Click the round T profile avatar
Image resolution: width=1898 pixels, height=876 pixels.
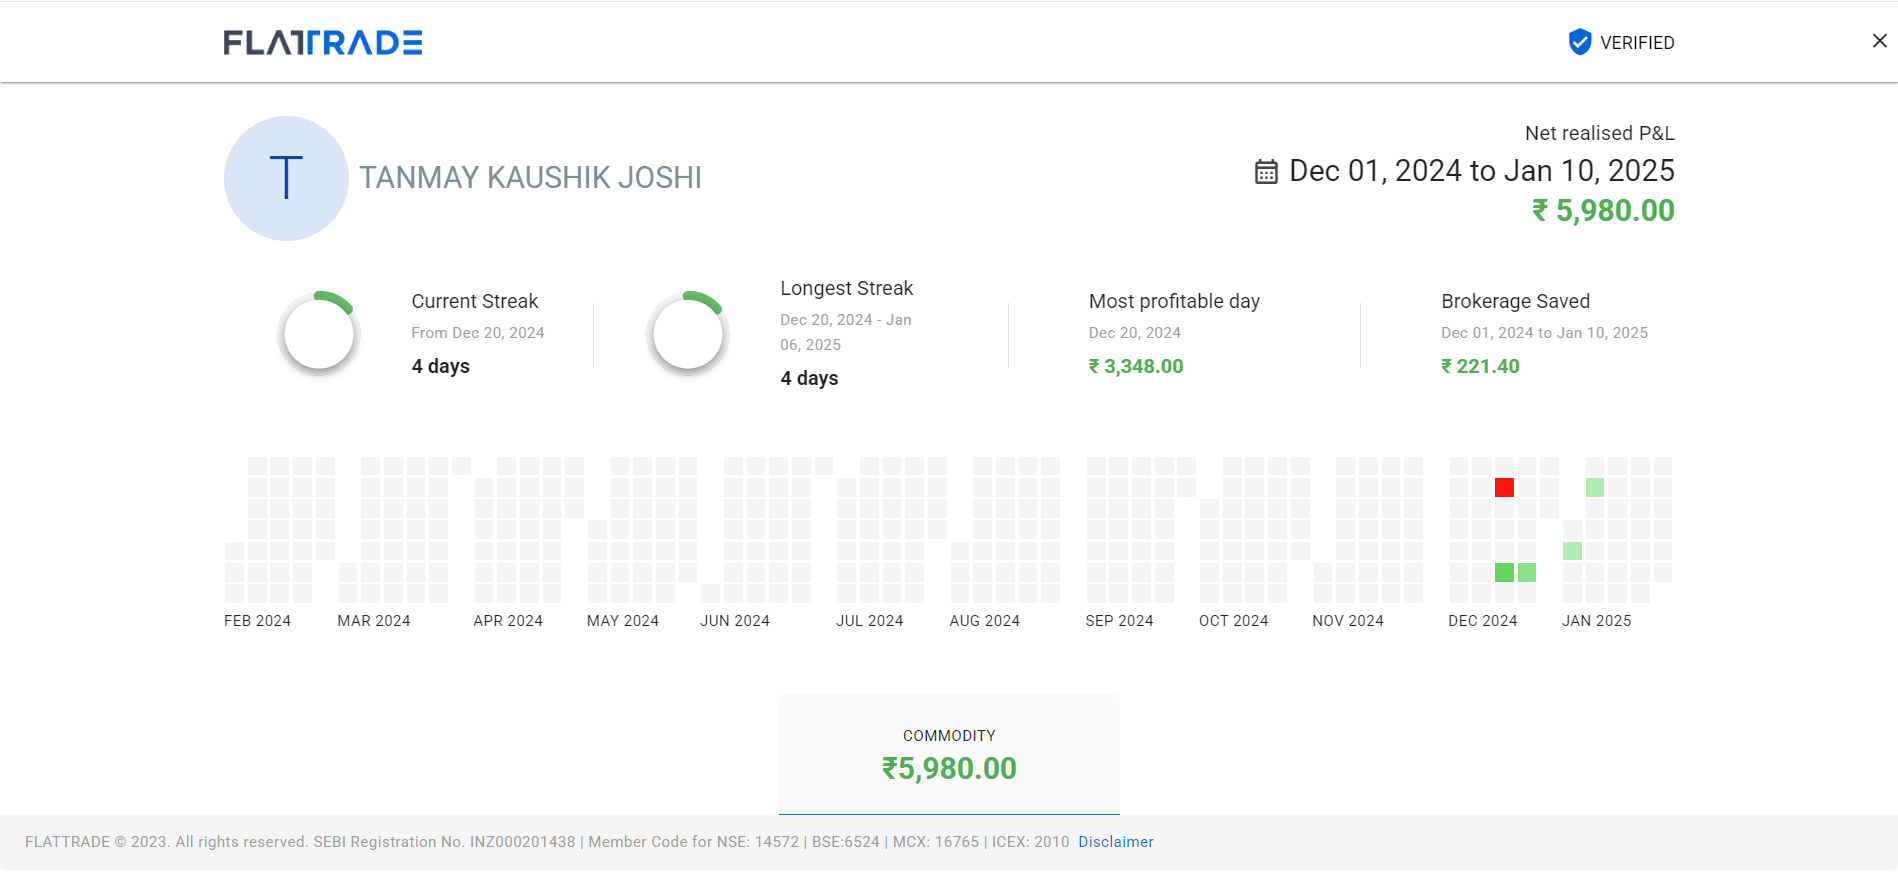tap(286, 178)
